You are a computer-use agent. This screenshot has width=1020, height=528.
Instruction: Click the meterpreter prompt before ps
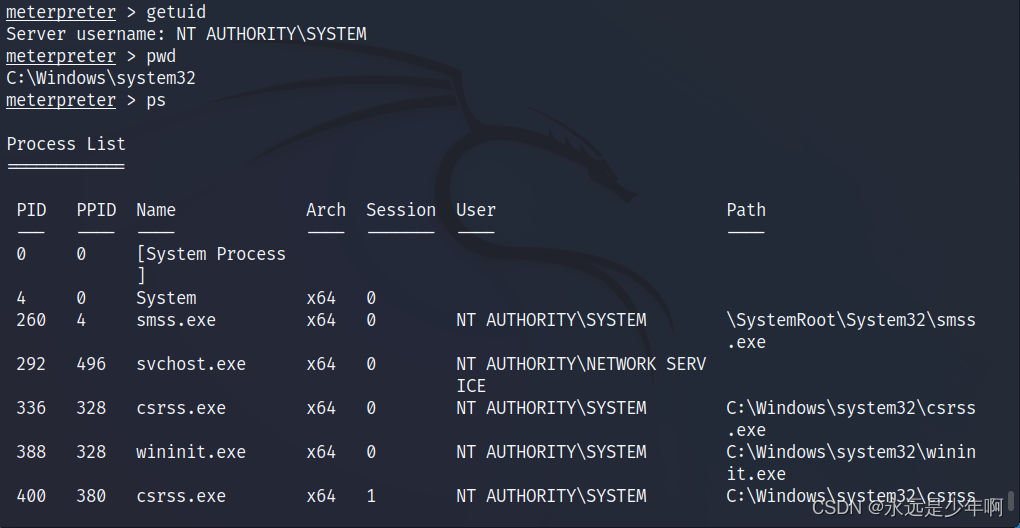tap(61, 101)
